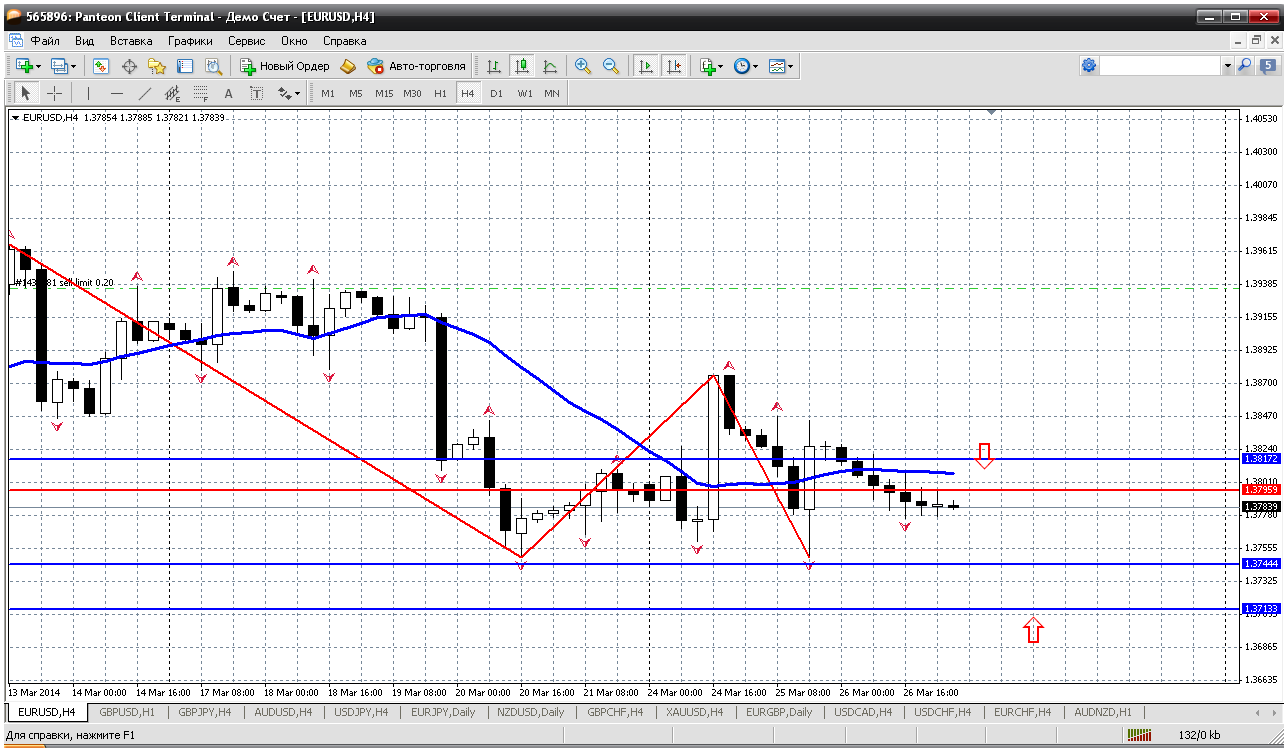Click the Новый Ордер button
Screen dimensions: 1288x748
pyautogui.click(x=285, y=66)
